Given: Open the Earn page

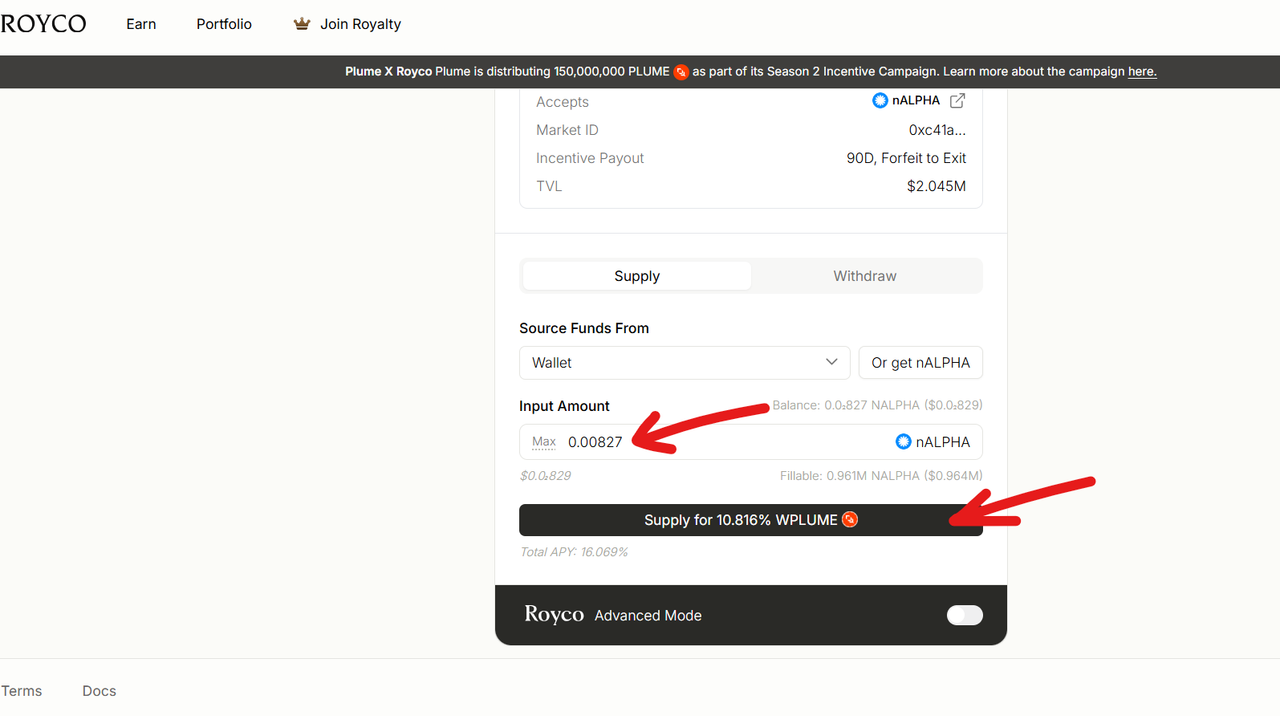Looking at the screenshot, I should coord(141,24).
